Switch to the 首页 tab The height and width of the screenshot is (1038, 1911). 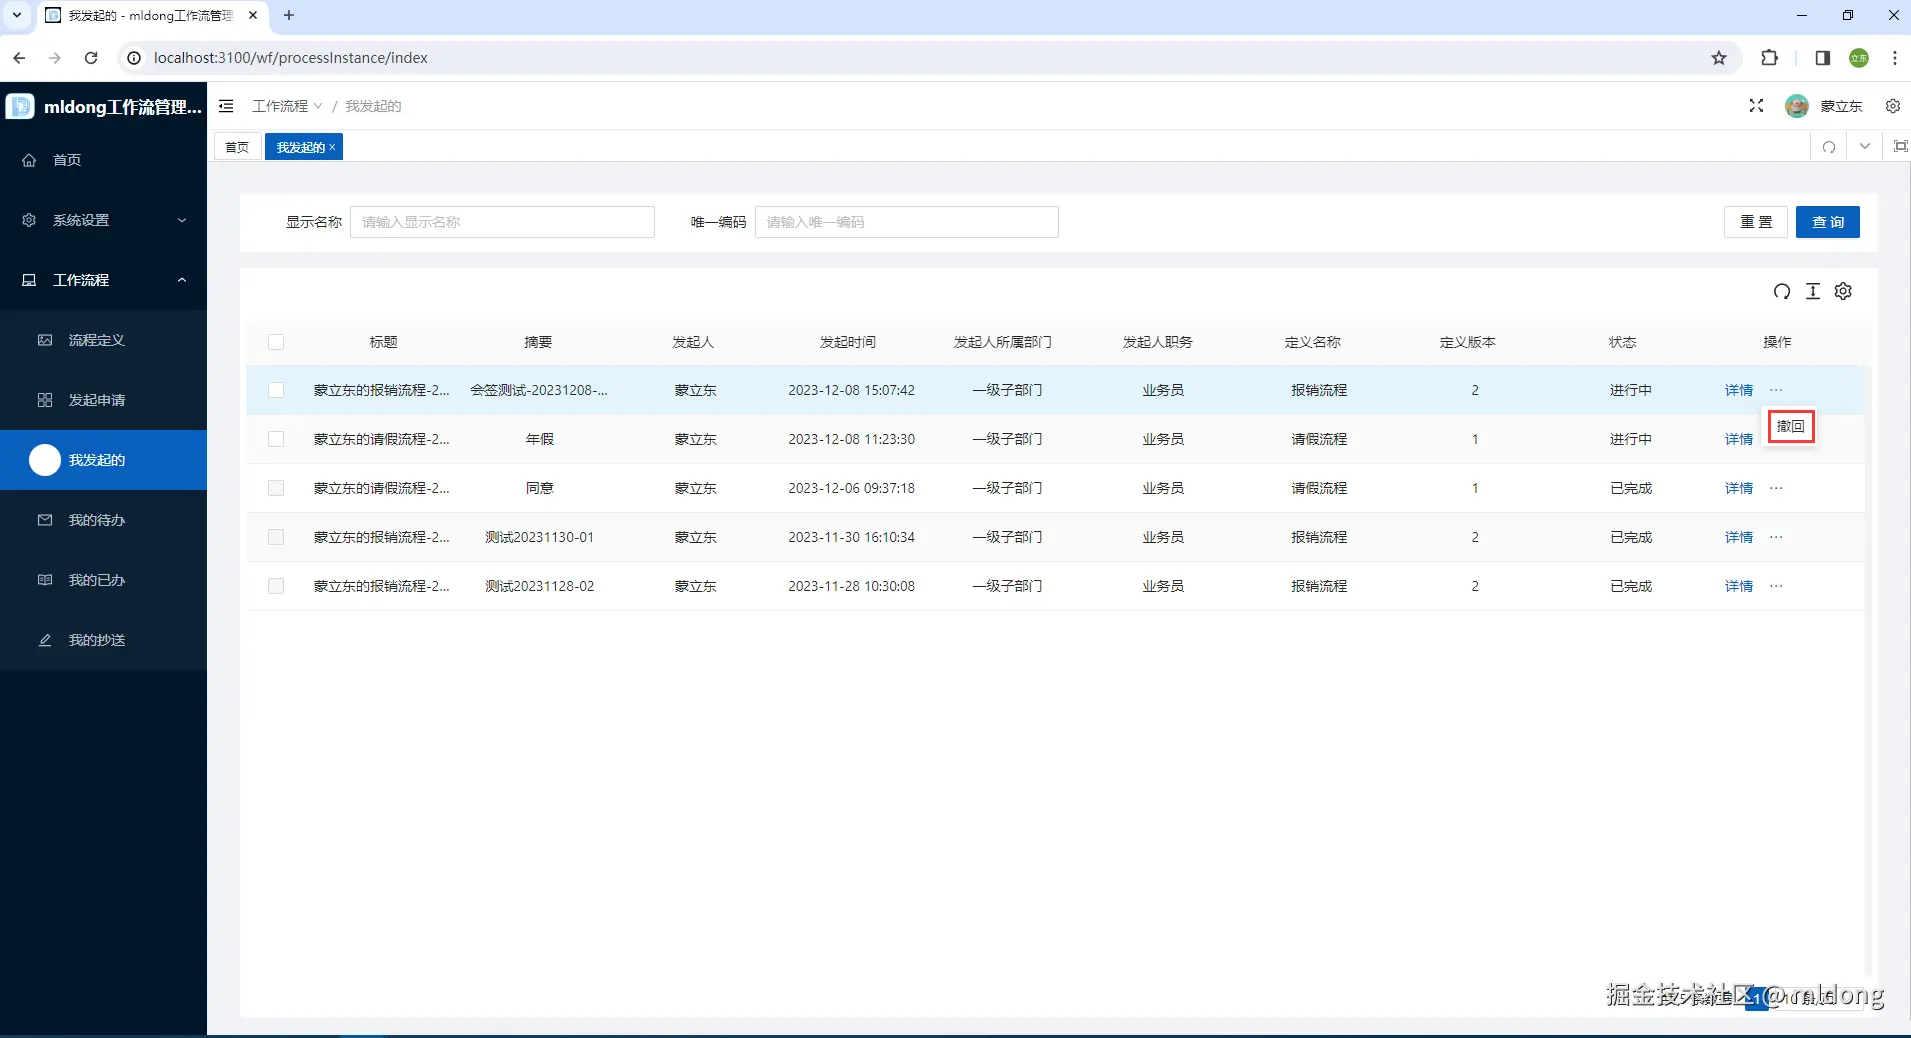point(237,147)
